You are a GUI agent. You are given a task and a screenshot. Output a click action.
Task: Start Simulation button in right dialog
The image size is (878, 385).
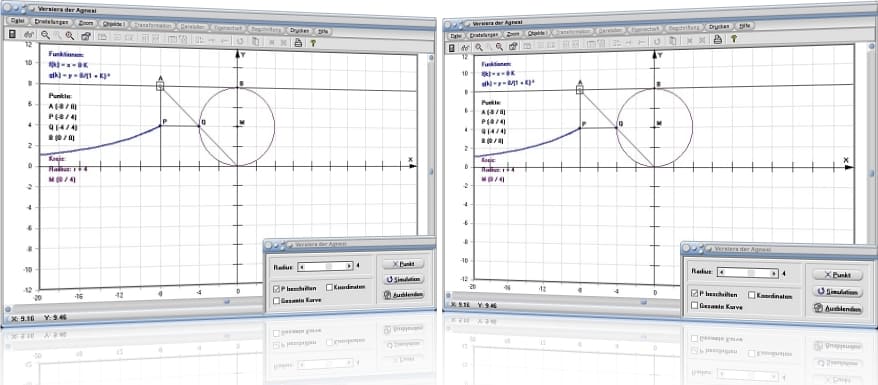837,292
